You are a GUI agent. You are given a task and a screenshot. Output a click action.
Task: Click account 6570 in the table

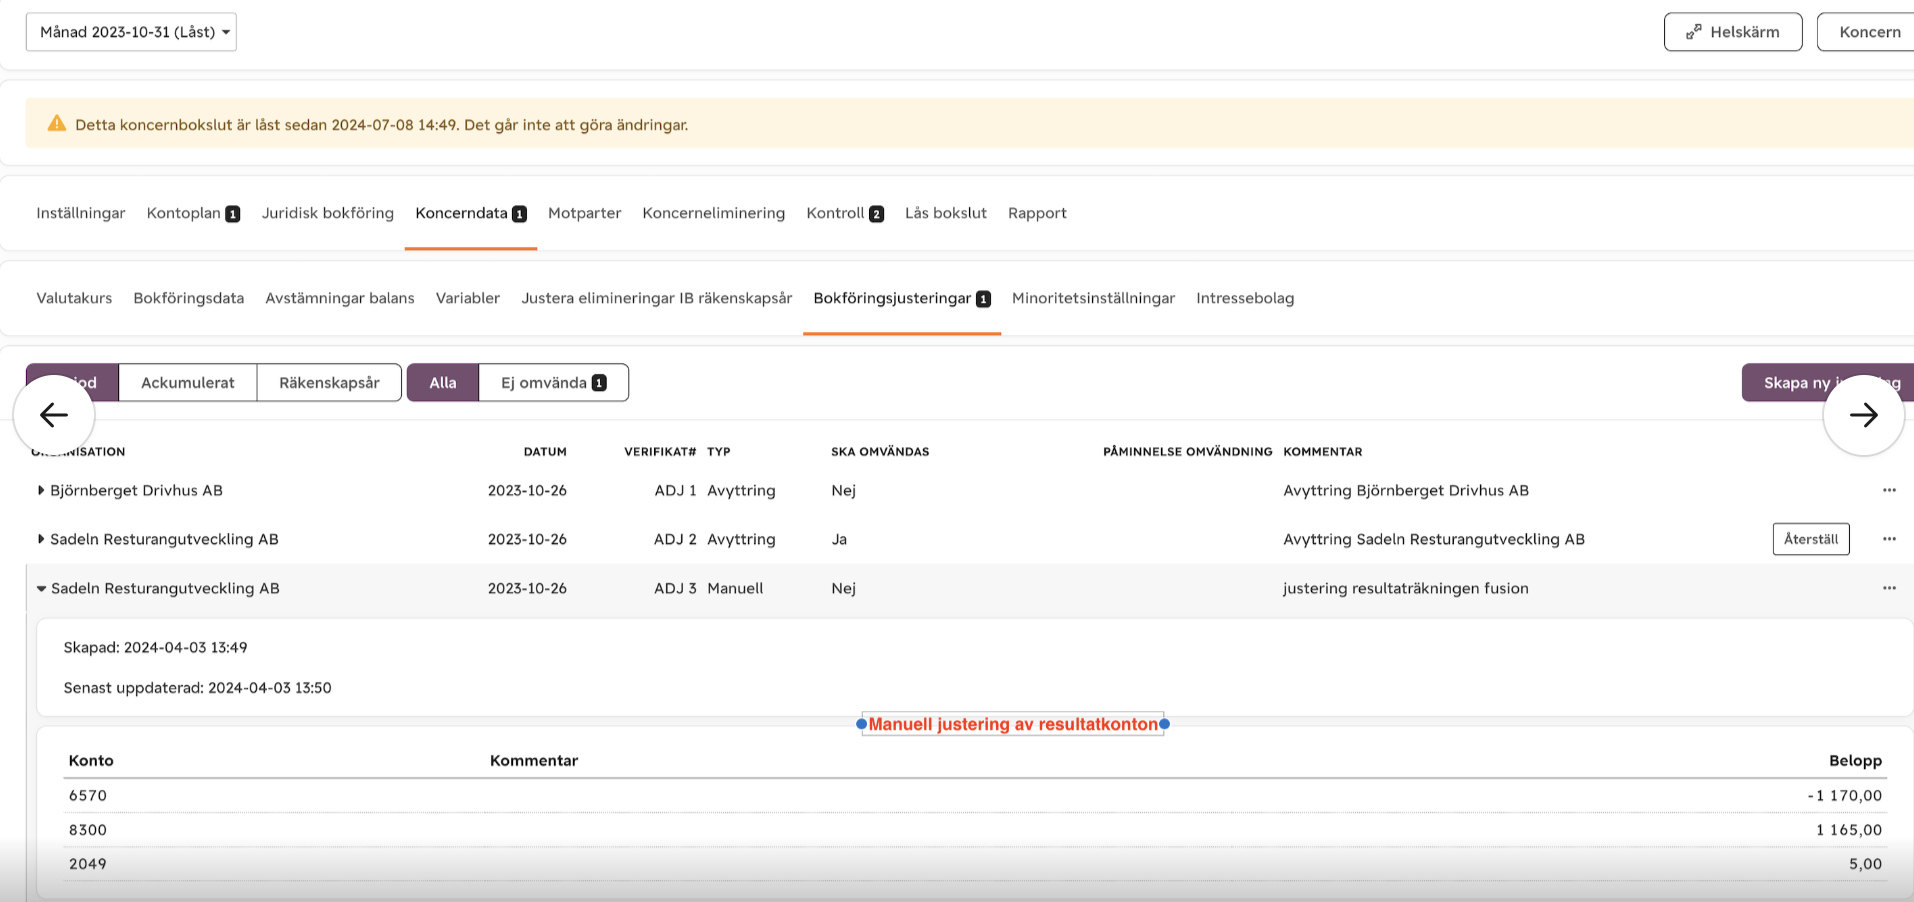[88, 796]
